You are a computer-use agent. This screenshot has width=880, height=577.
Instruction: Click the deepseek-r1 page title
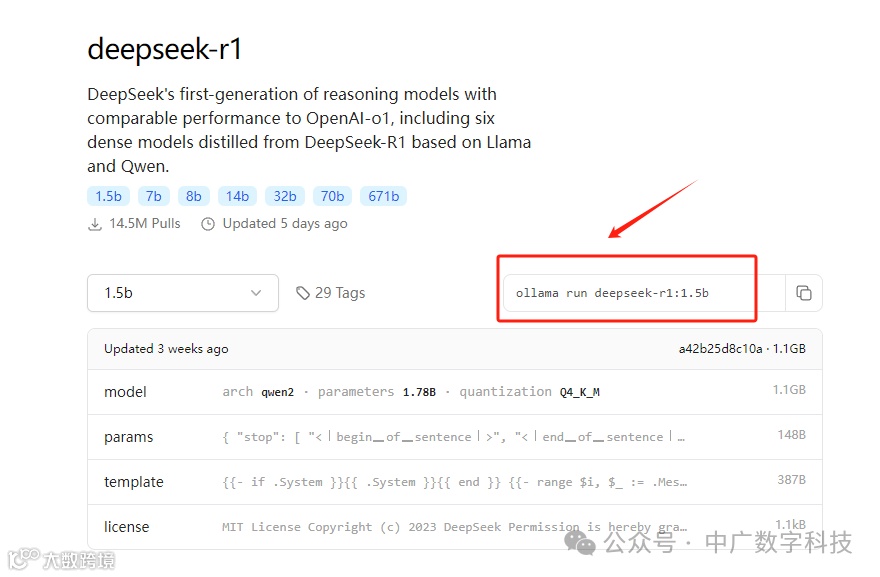[164, 49]
